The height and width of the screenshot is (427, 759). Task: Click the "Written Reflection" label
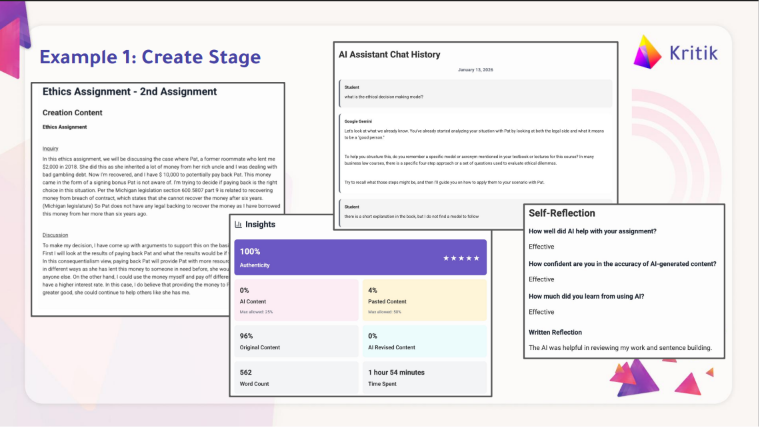[555, 333]
